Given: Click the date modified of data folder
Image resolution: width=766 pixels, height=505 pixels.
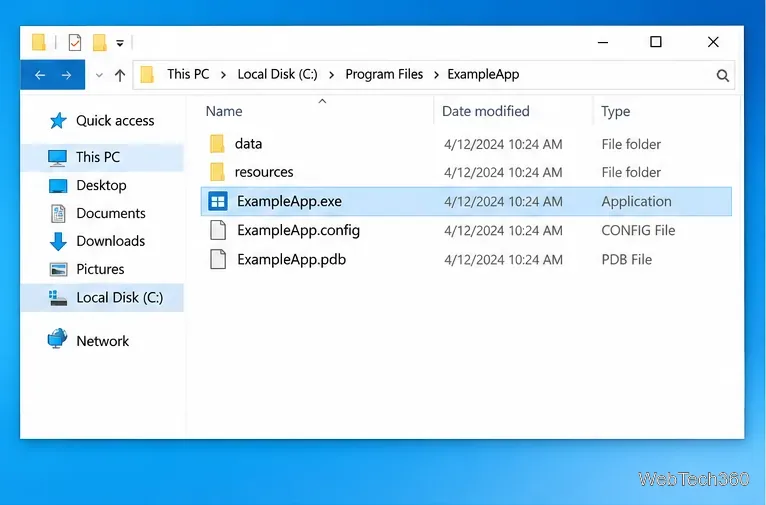Looking at the screenshot, I should (x=503, y=145).
